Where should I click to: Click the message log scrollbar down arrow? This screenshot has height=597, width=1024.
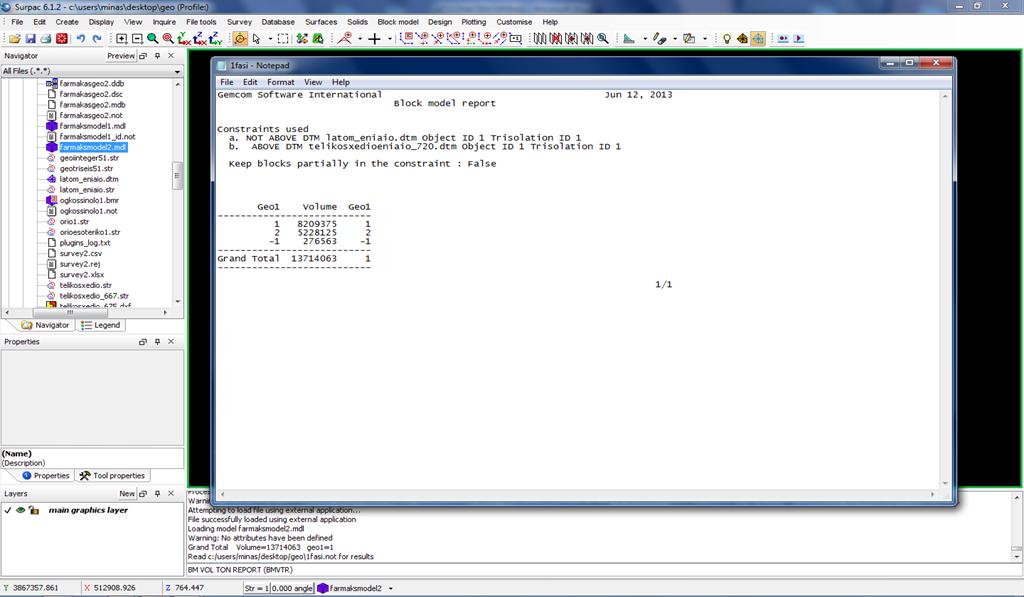tap(1017, 557)
